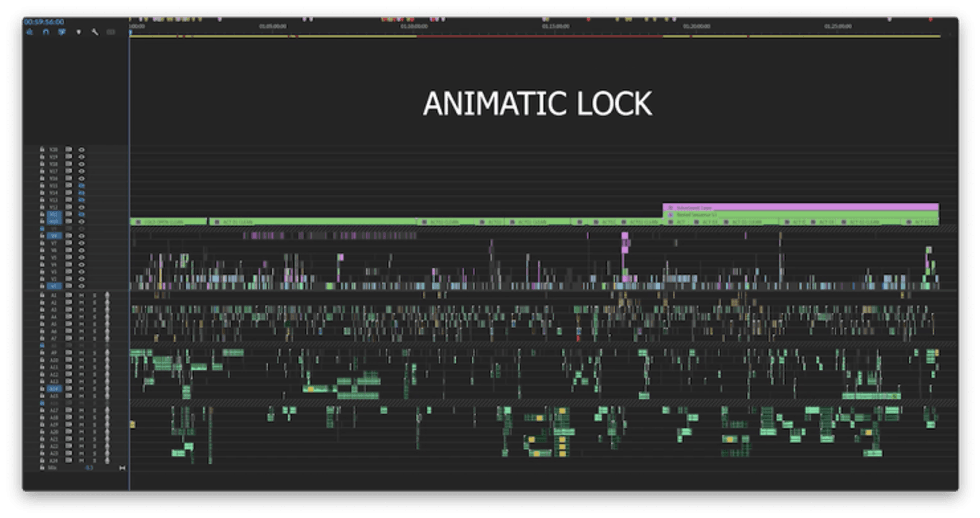Screen dimensions: 980x518
Task: Jump ruler to 01:15:00:00
Action: tap(556, 26)
